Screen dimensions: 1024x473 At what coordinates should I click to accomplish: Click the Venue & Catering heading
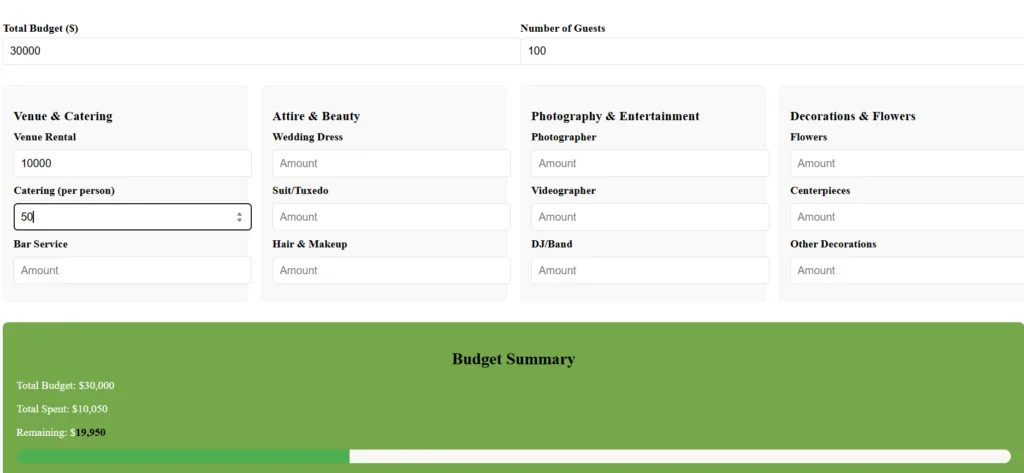coord(63,116)
